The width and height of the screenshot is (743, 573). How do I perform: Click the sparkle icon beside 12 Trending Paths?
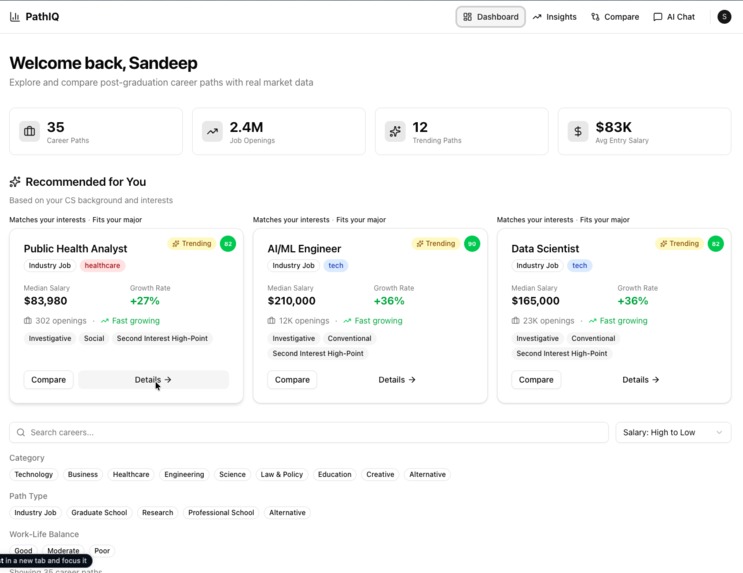395,131
